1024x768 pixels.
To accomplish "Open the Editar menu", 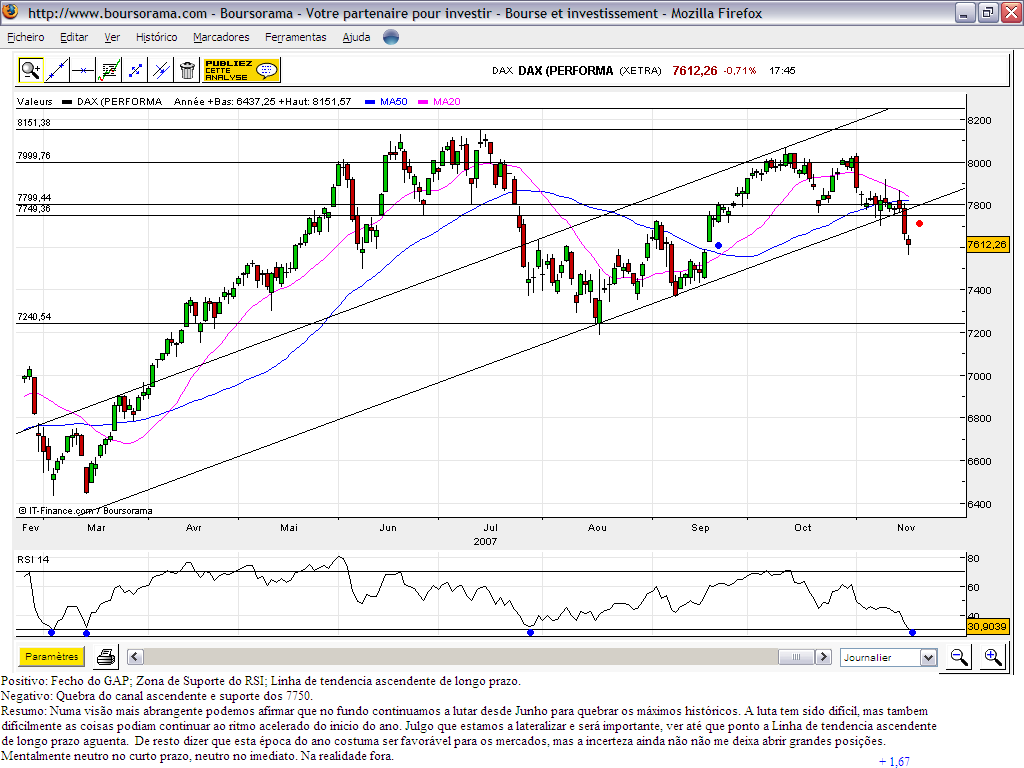I will 74,37.
